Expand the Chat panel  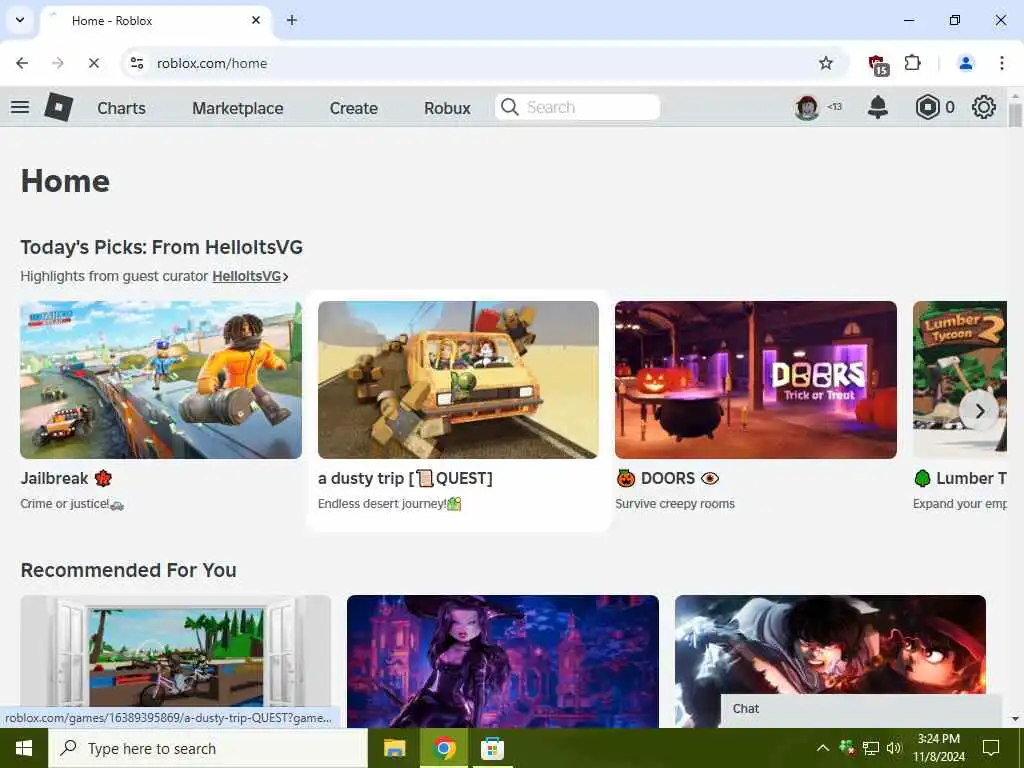(x=861, y=709)
